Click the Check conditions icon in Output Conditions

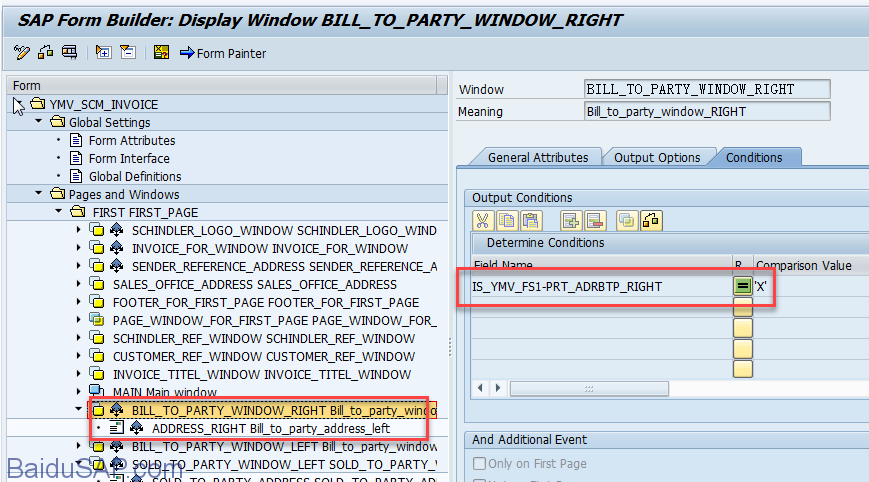click(651, 221)
